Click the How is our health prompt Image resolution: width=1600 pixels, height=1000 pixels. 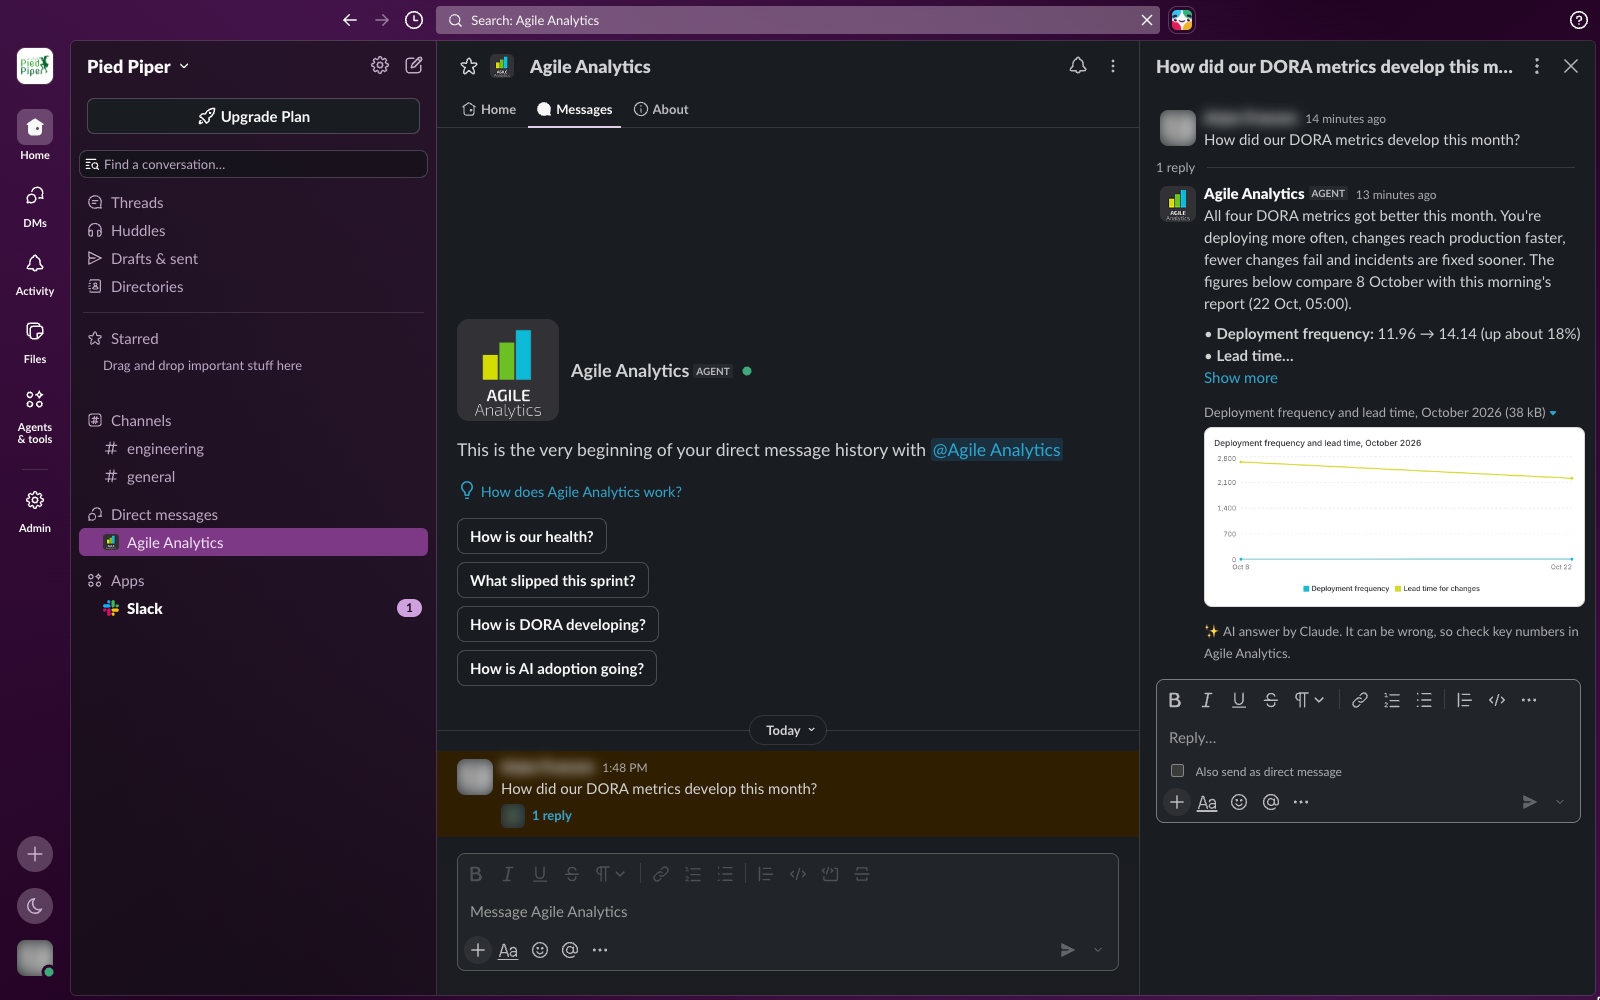click(532, 537)
